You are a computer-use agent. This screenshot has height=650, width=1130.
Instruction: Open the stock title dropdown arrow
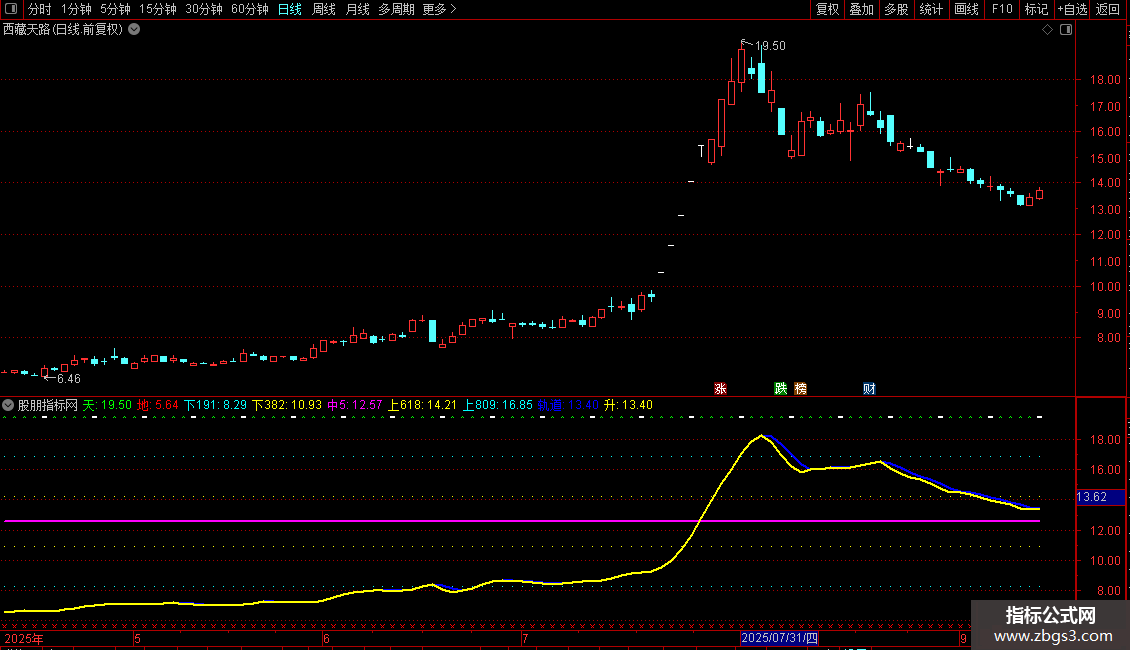(x=134, y=30)
